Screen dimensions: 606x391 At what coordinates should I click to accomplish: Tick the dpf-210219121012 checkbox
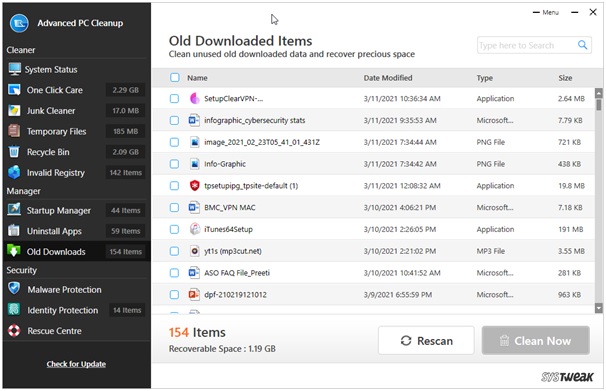click(x=174, y=294)
